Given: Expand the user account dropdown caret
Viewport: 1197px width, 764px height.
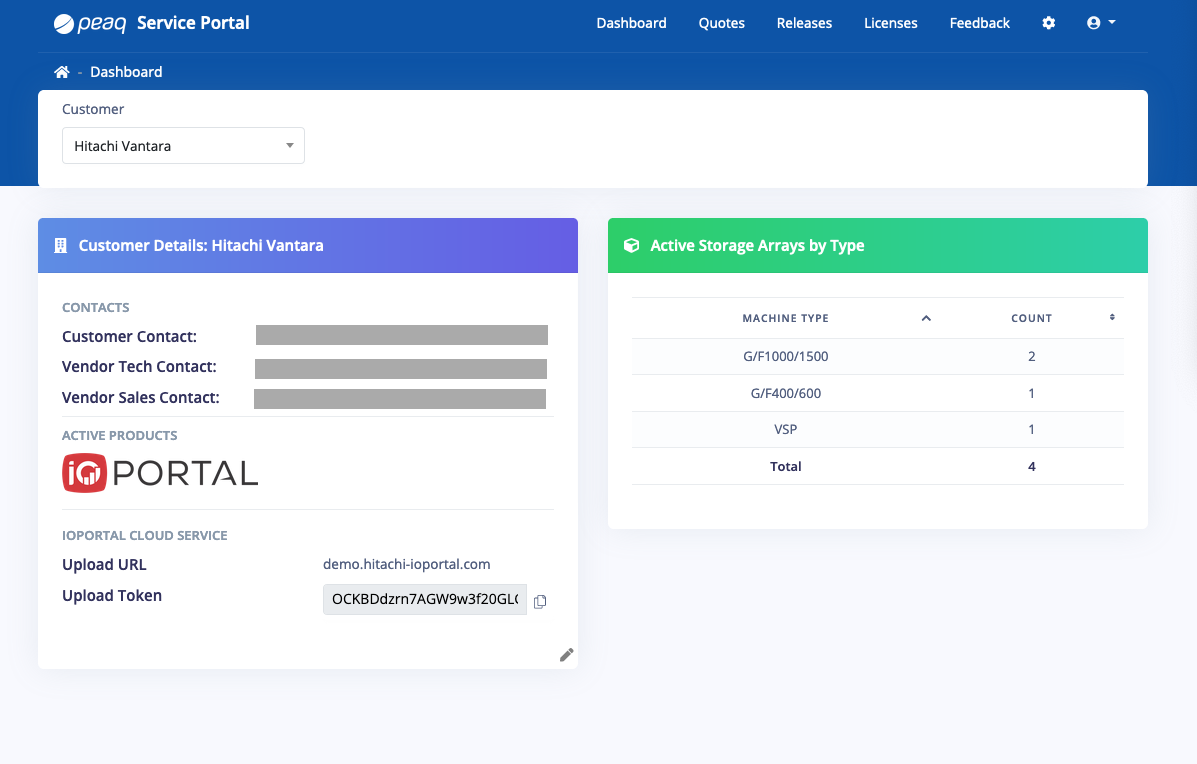Looking at the screenshot, I should tap(1113, 22).
